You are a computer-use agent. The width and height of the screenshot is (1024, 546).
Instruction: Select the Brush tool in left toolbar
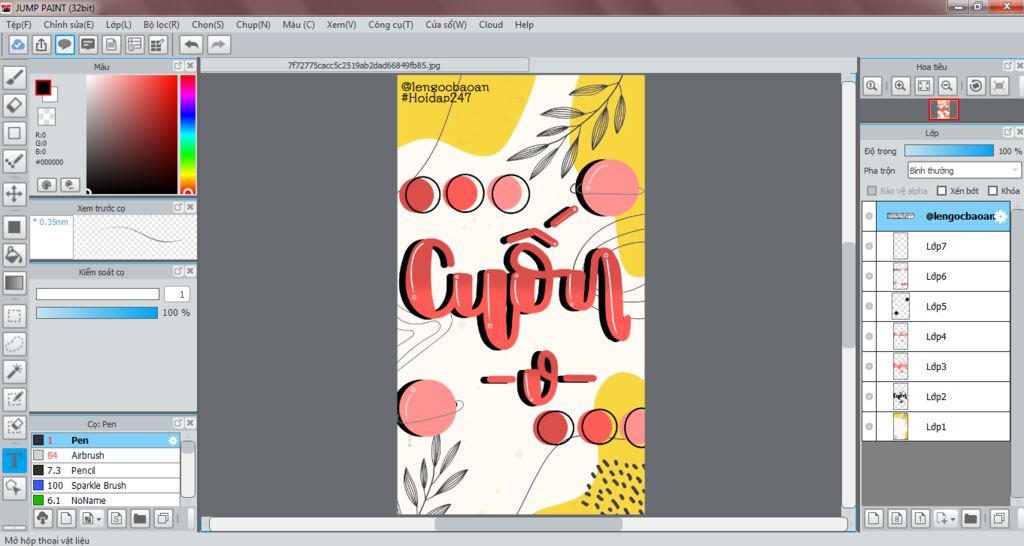point(14,78)
